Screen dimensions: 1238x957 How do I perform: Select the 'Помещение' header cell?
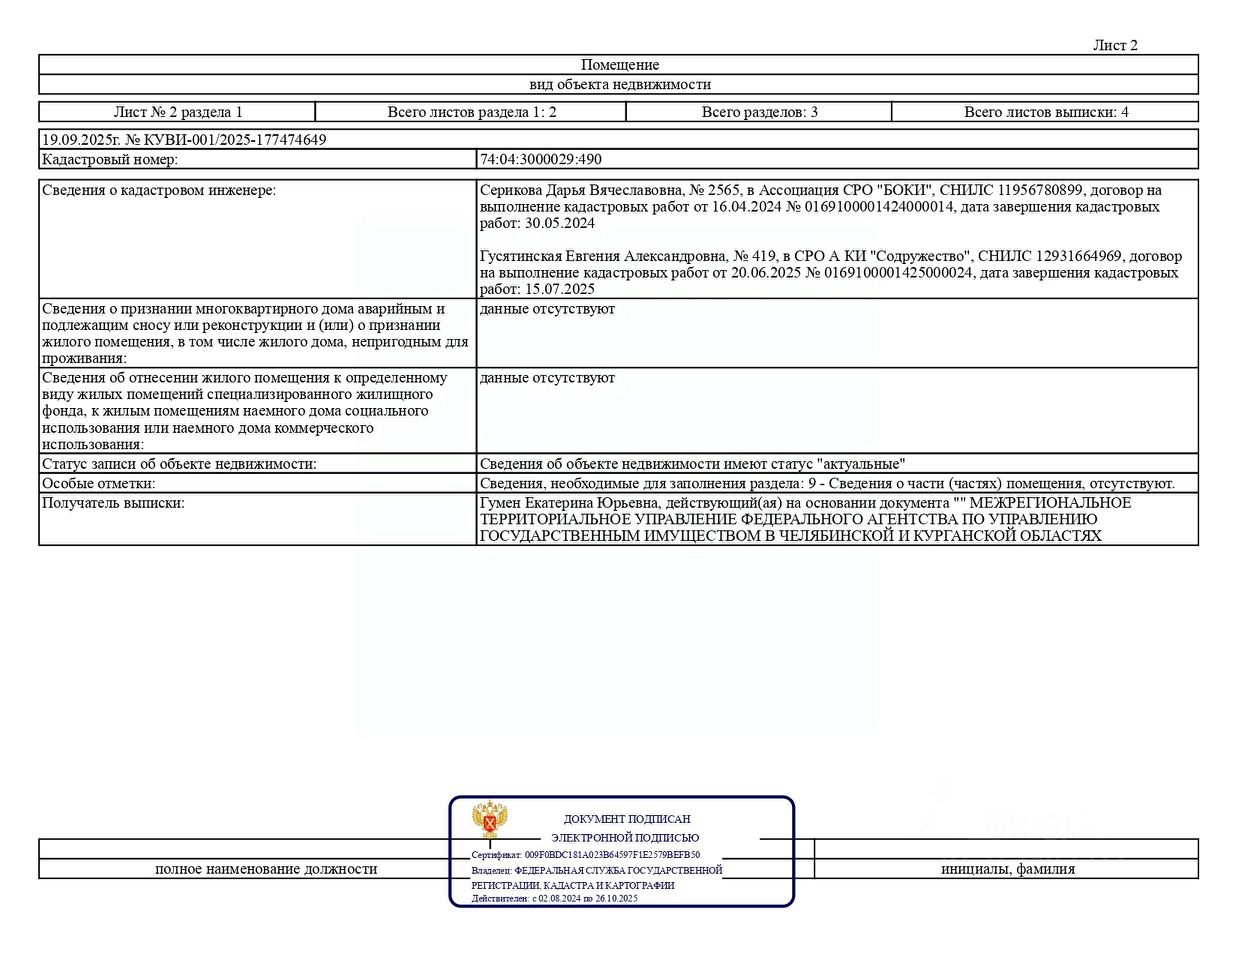619,65
